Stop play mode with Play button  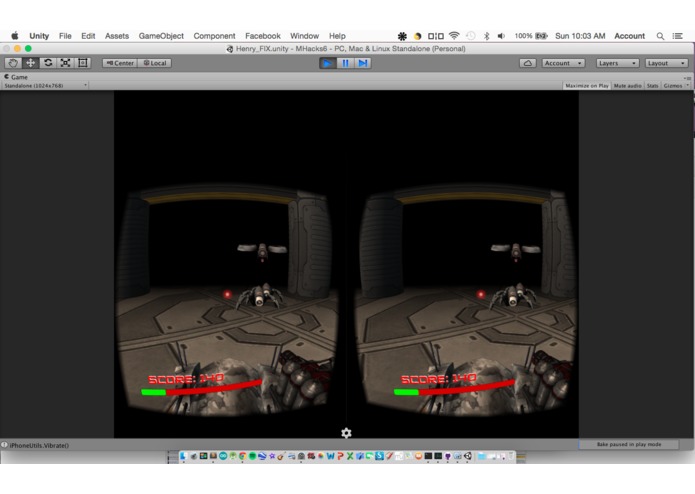coord(328,63)
